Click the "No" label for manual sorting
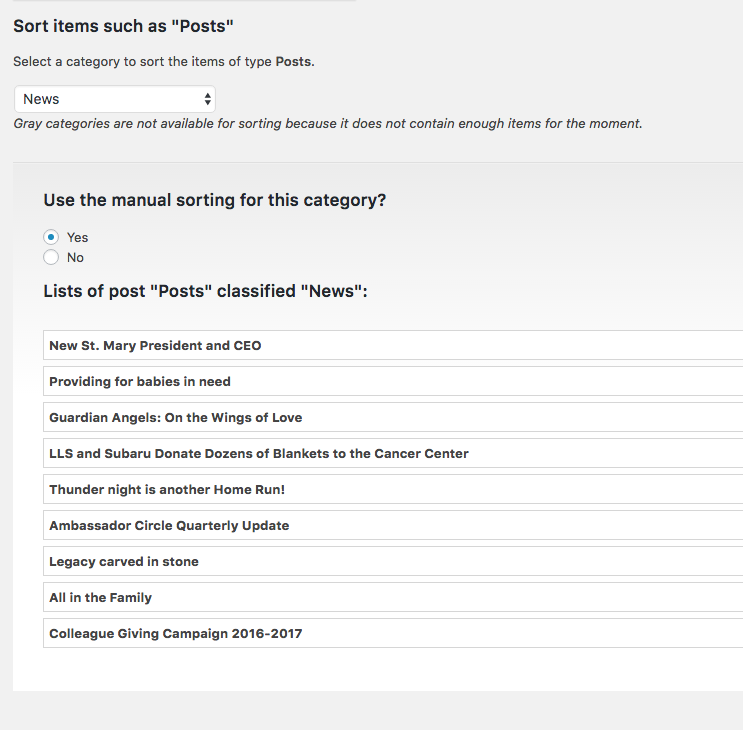Image resolution: width=743 pixels, height=730 pixels. (x=76, y=257)
